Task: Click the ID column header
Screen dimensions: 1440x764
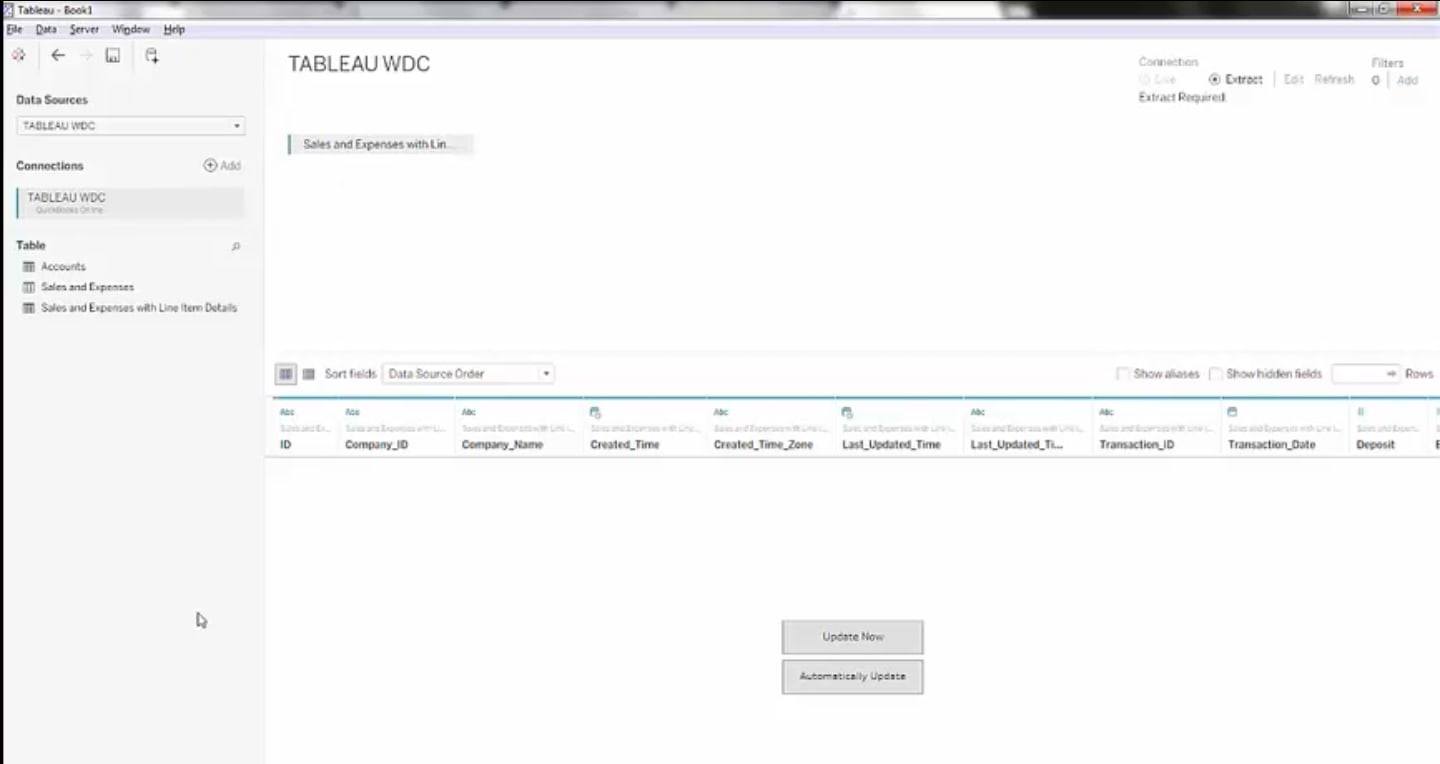Action: pyautogui.click(x=285, y=445)
